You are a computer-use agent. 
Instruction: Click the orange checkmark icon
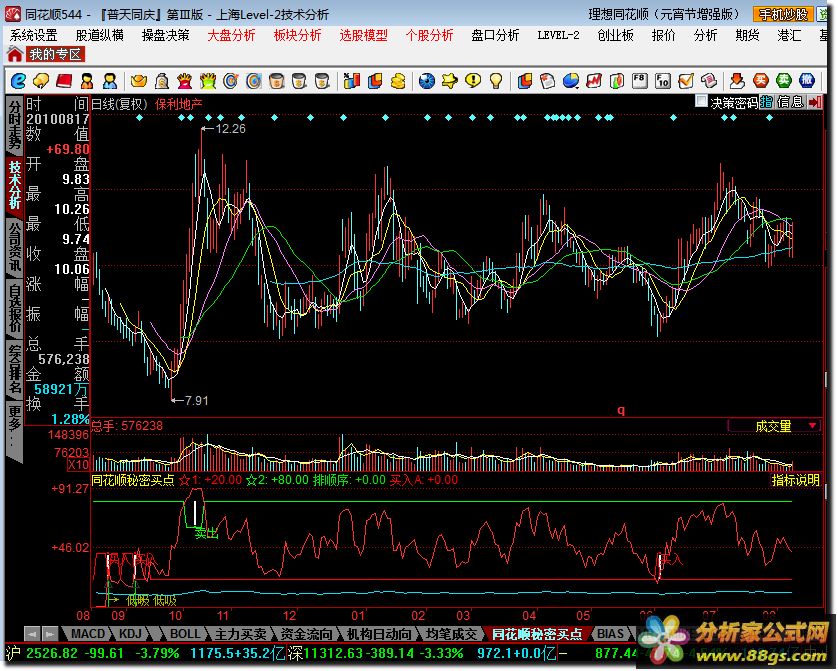click(686, 81)
